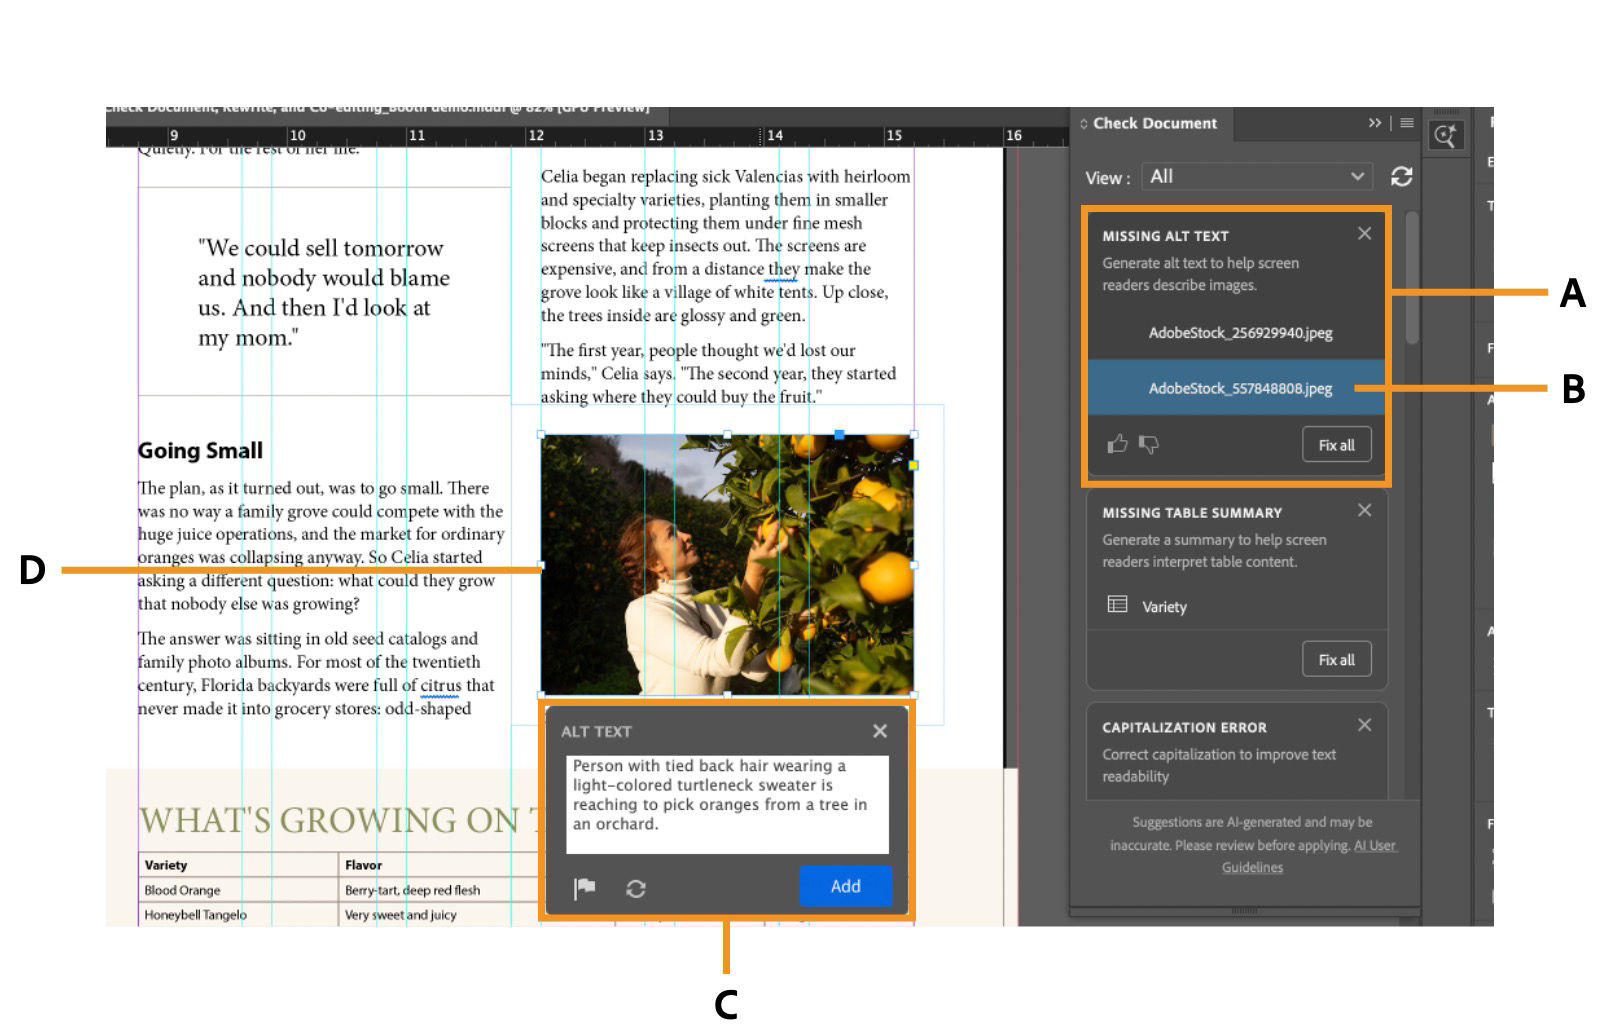The width and height of the screenshot is (1600, 1033).
Task: Dismiss the Missing Alt Text card
Action: (1364, 234)
